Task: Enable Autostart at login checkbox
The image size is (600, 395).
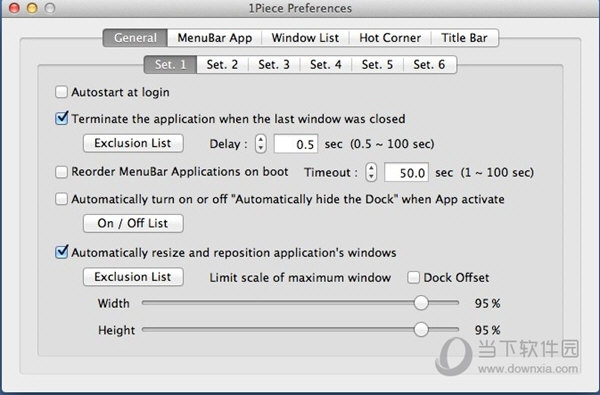Action: click(61, 92)
